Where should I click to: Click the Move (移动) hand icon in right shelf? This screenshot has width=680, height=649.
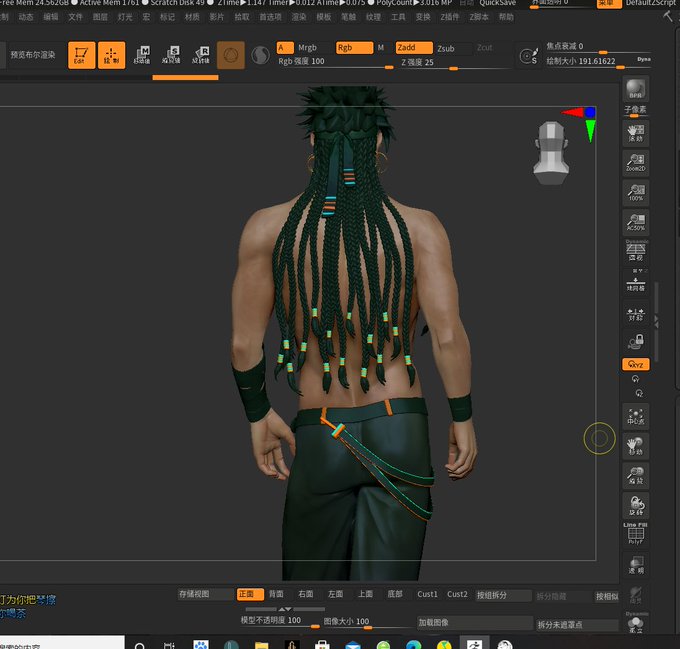(x=636, y=446)
